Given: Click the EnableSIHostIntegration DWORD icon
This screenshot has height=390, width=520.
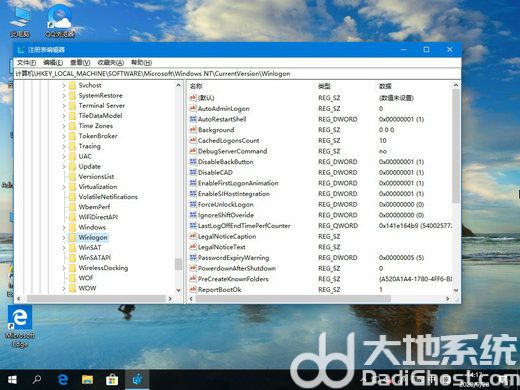Looking at the screenshot, I should [x=193, y=194].
